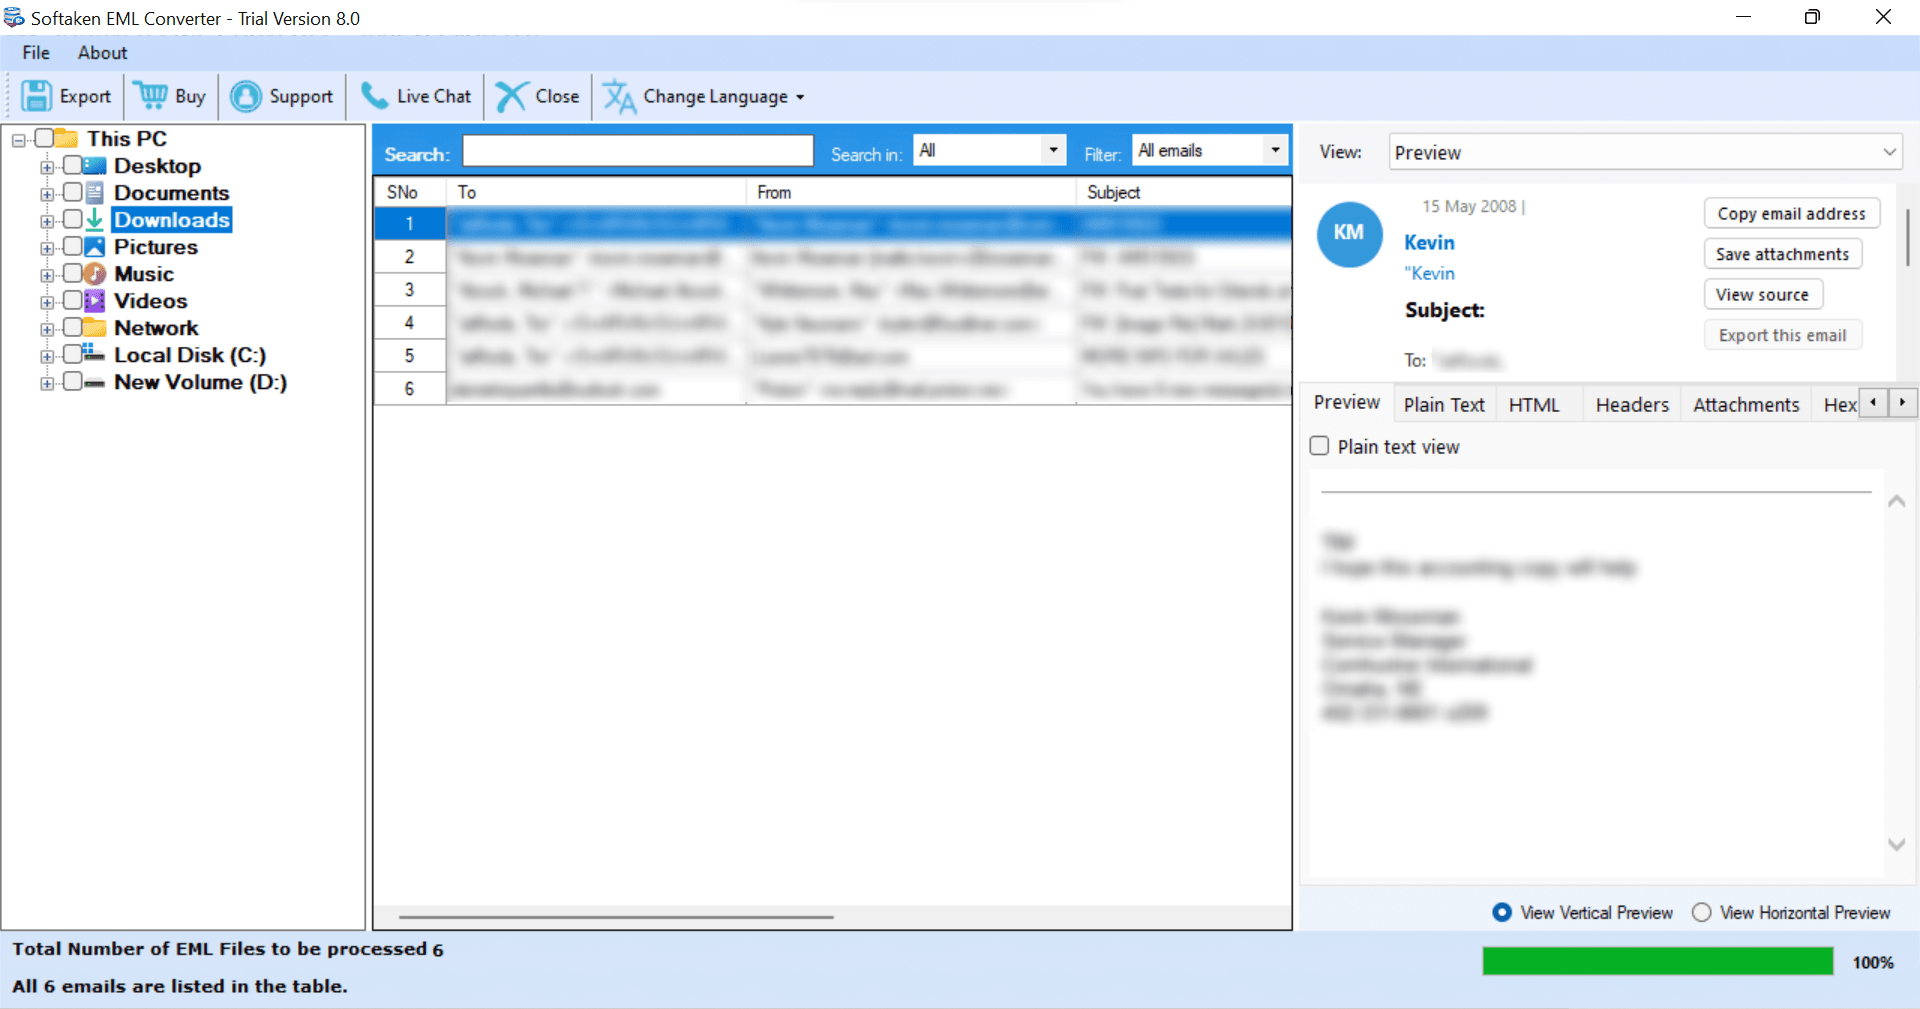Select the Documents folder icon

tap(95, 192)
